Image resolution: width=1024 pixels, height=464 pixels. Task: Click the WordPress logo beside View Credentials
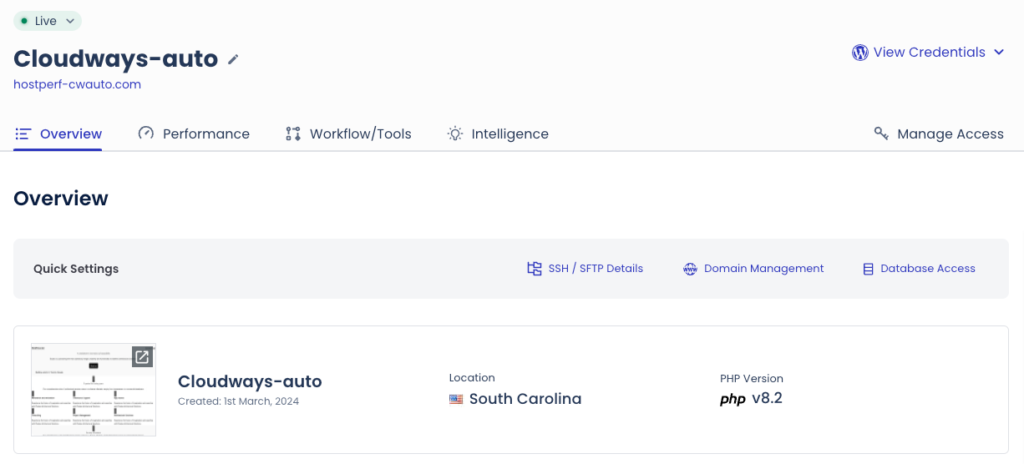tap(860, 52)
